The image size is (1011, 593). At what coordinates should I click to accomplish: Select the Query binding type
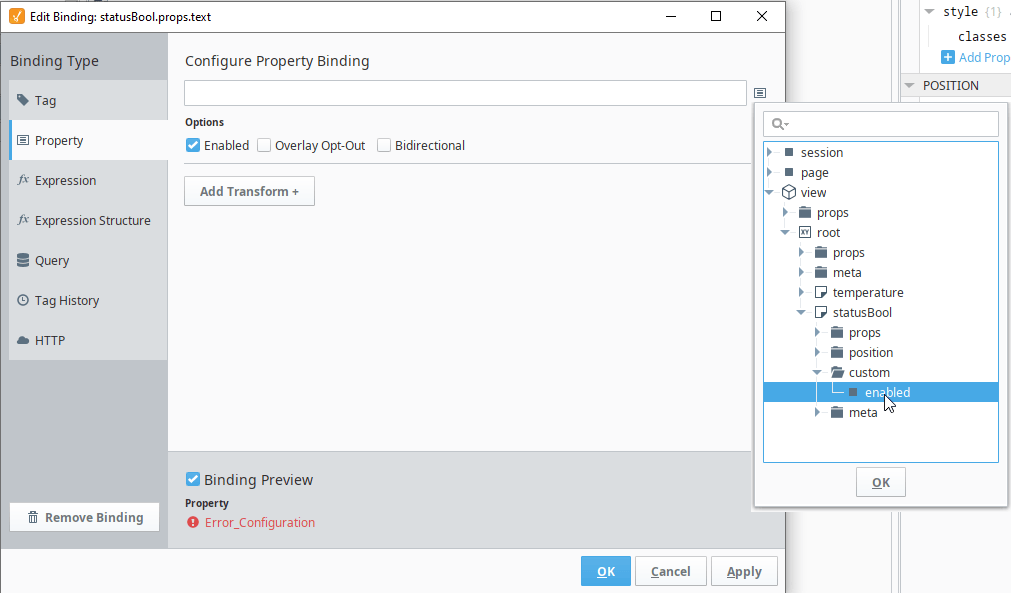tap(88, 260)
